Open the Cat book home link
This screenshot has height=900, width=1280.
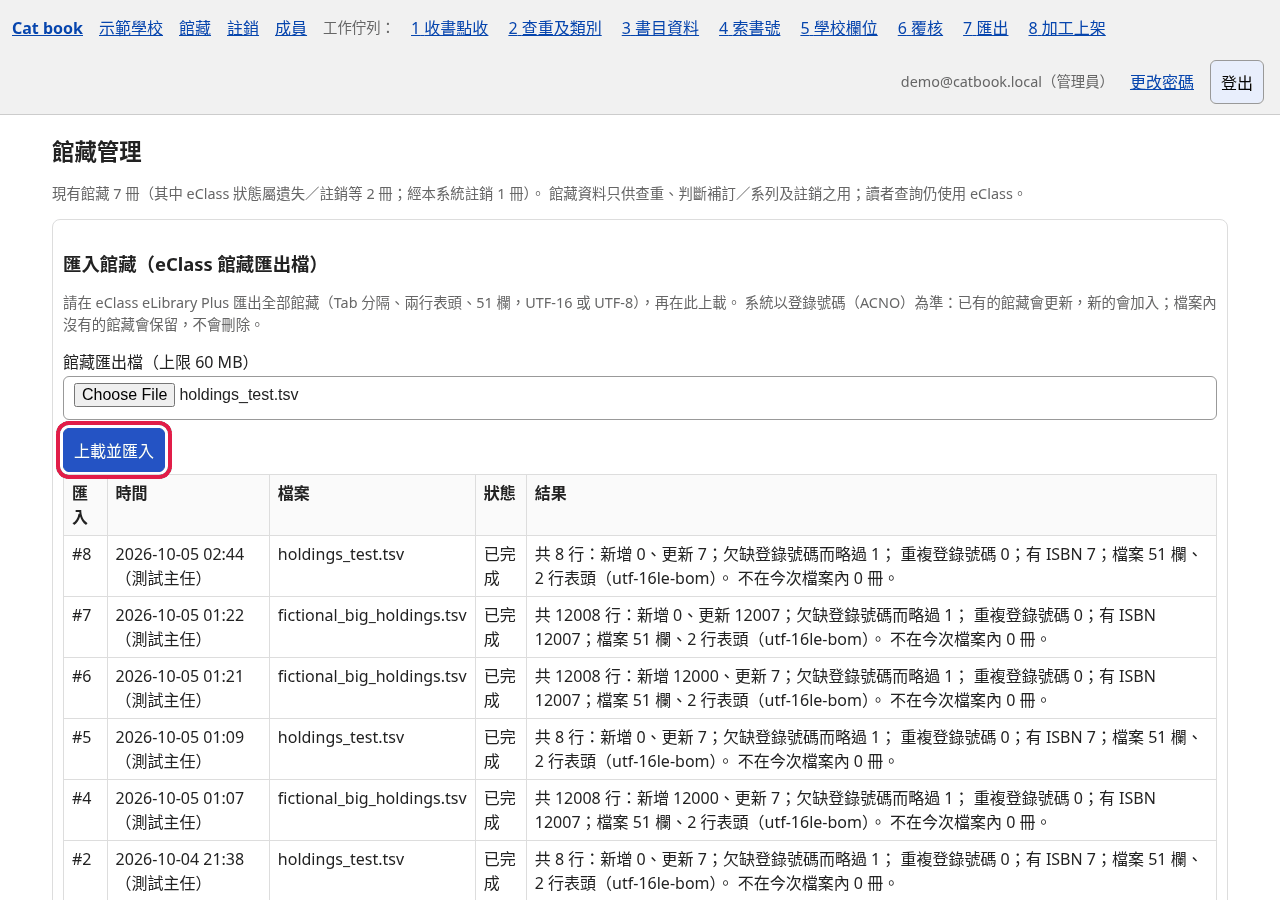[47, 28]
